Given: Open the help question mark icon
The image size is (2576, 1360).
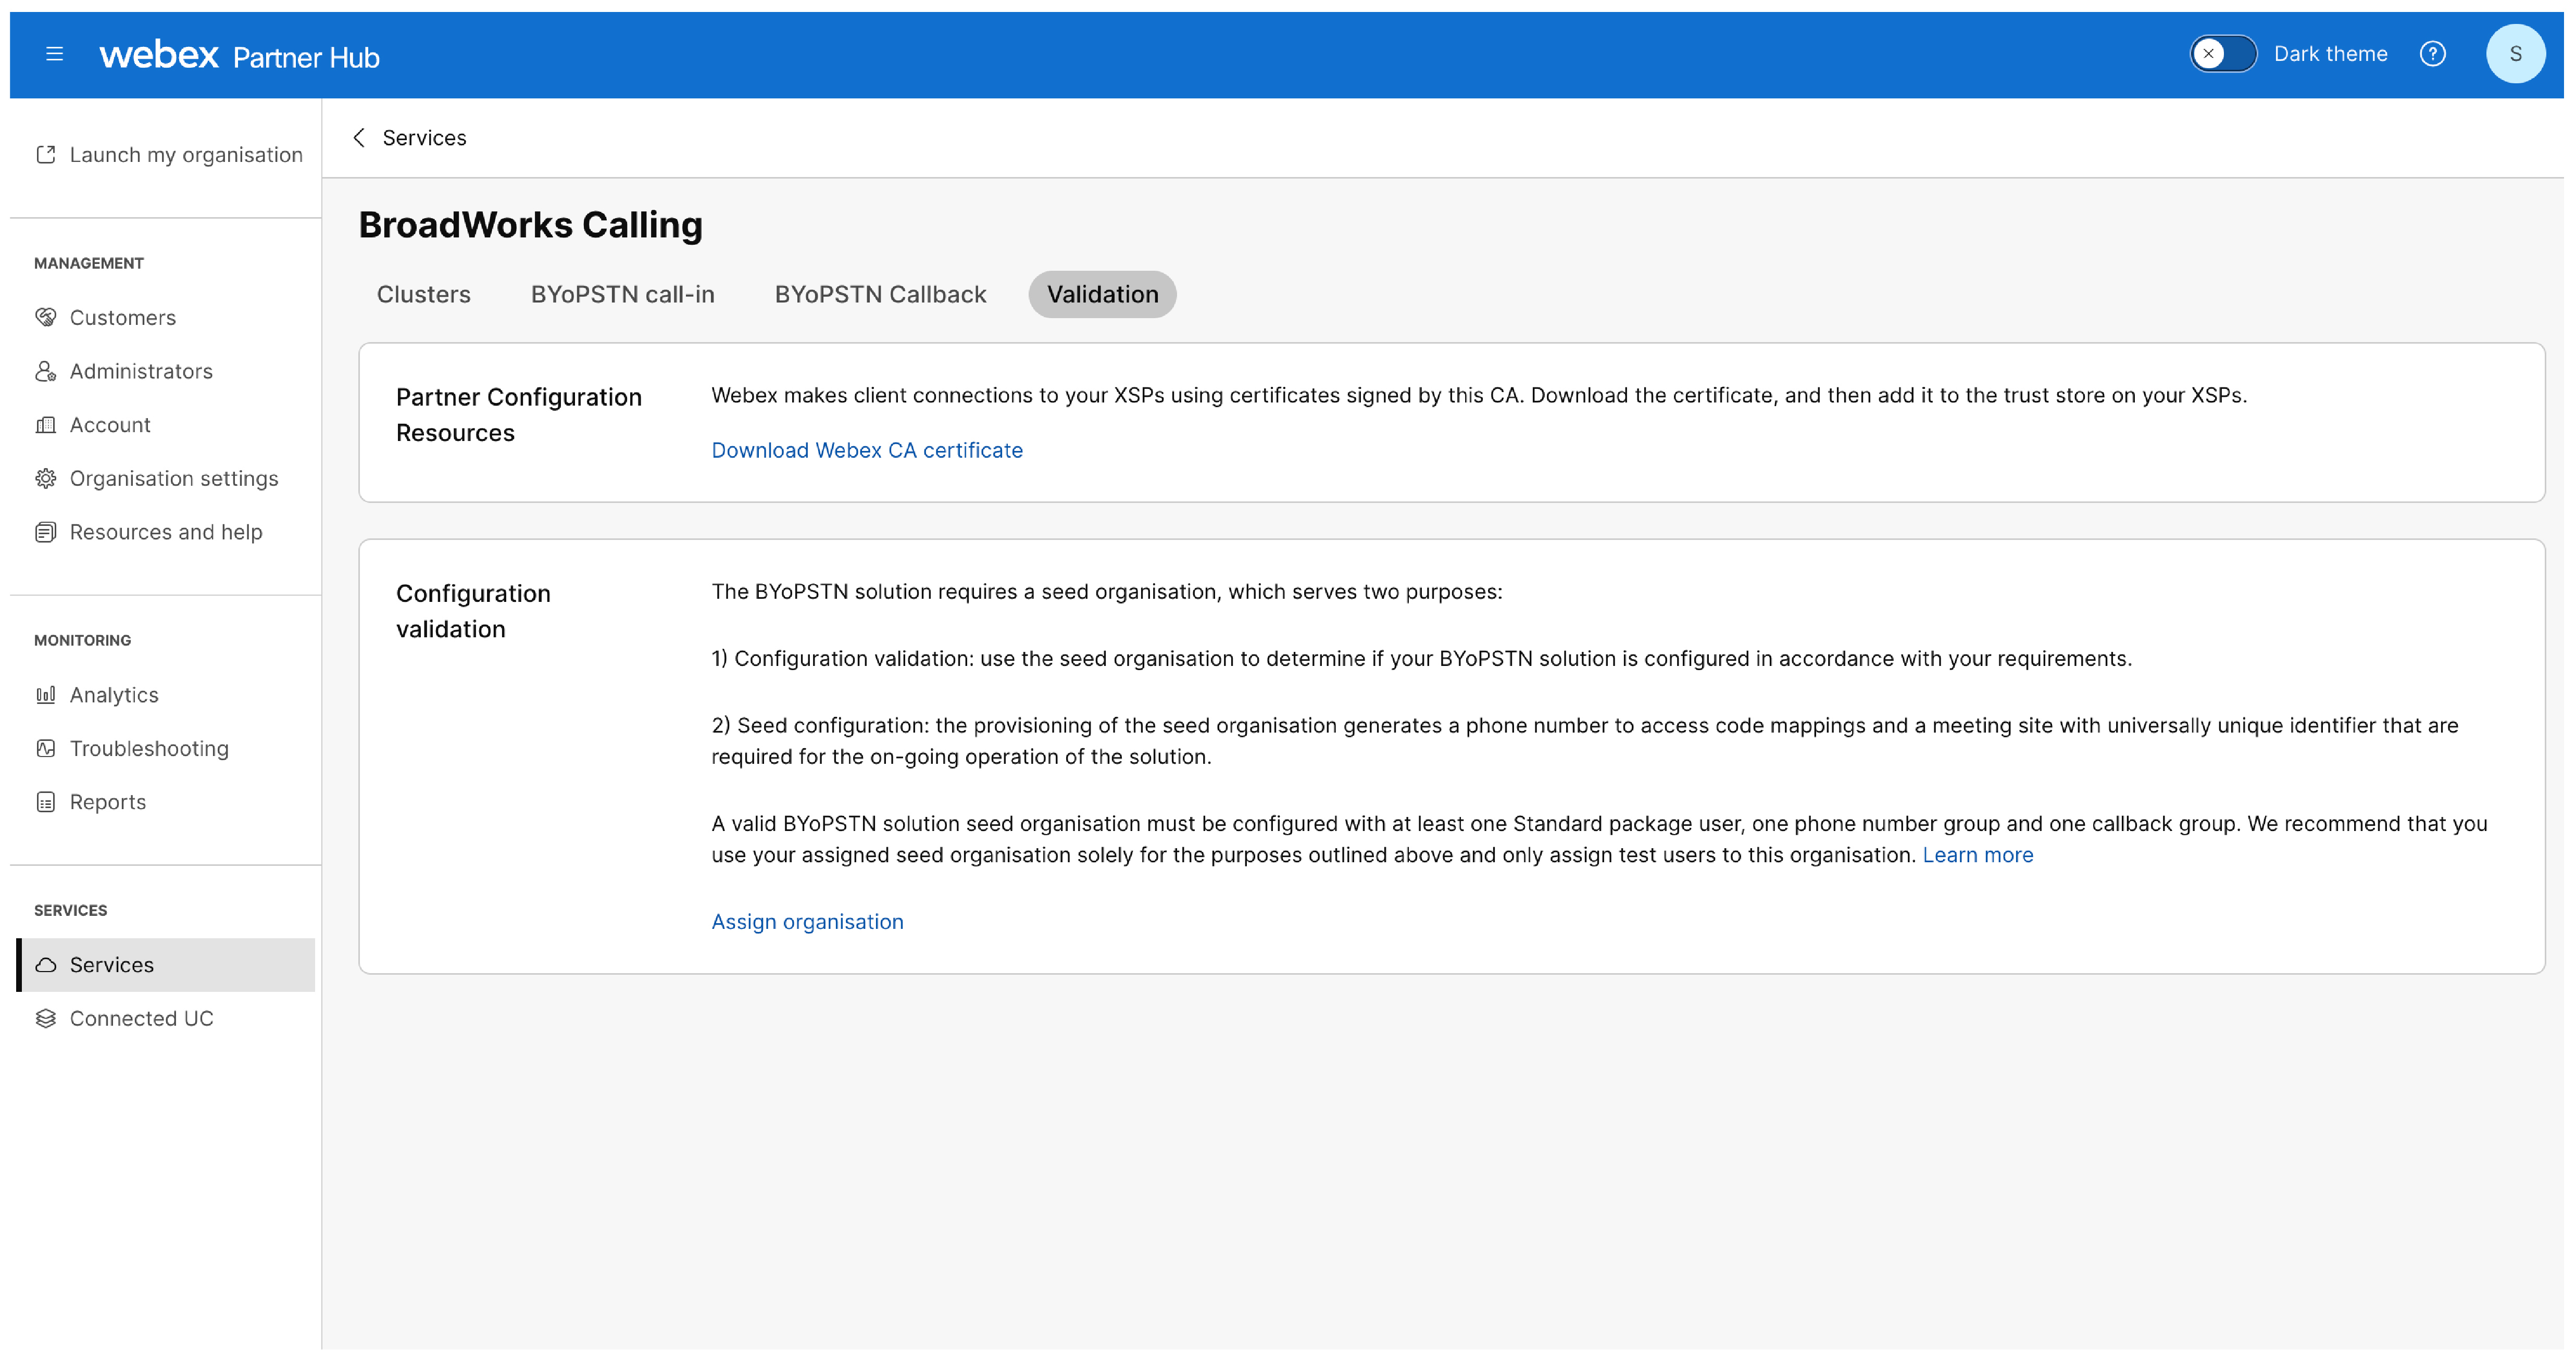Looking at the screenshot, I should 2432,54.
